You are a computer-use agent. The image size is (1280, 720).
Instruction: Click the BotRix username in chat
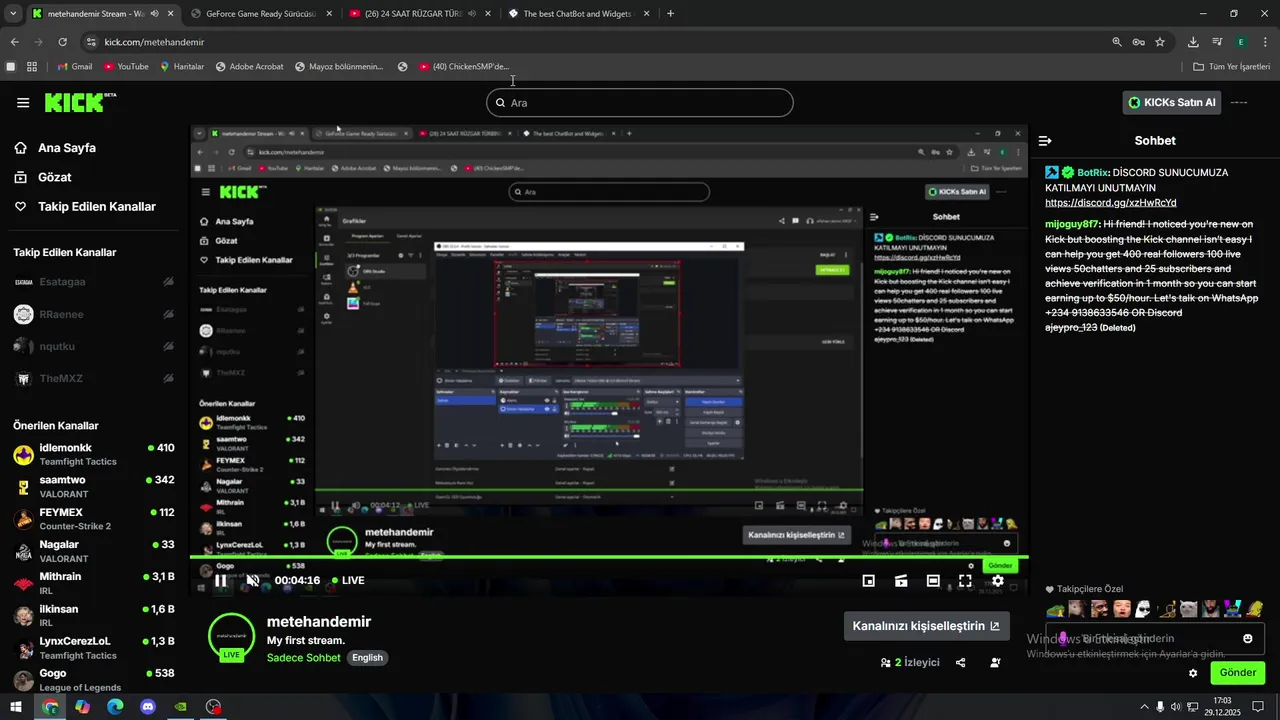pyautogui.click(x=1093, y=172)
